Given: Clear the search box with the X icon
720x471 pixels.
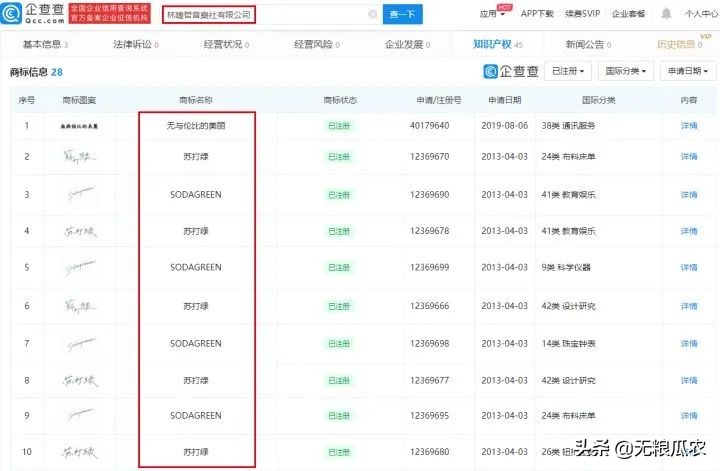Looking at the screenshot, I should pos(373,15).
